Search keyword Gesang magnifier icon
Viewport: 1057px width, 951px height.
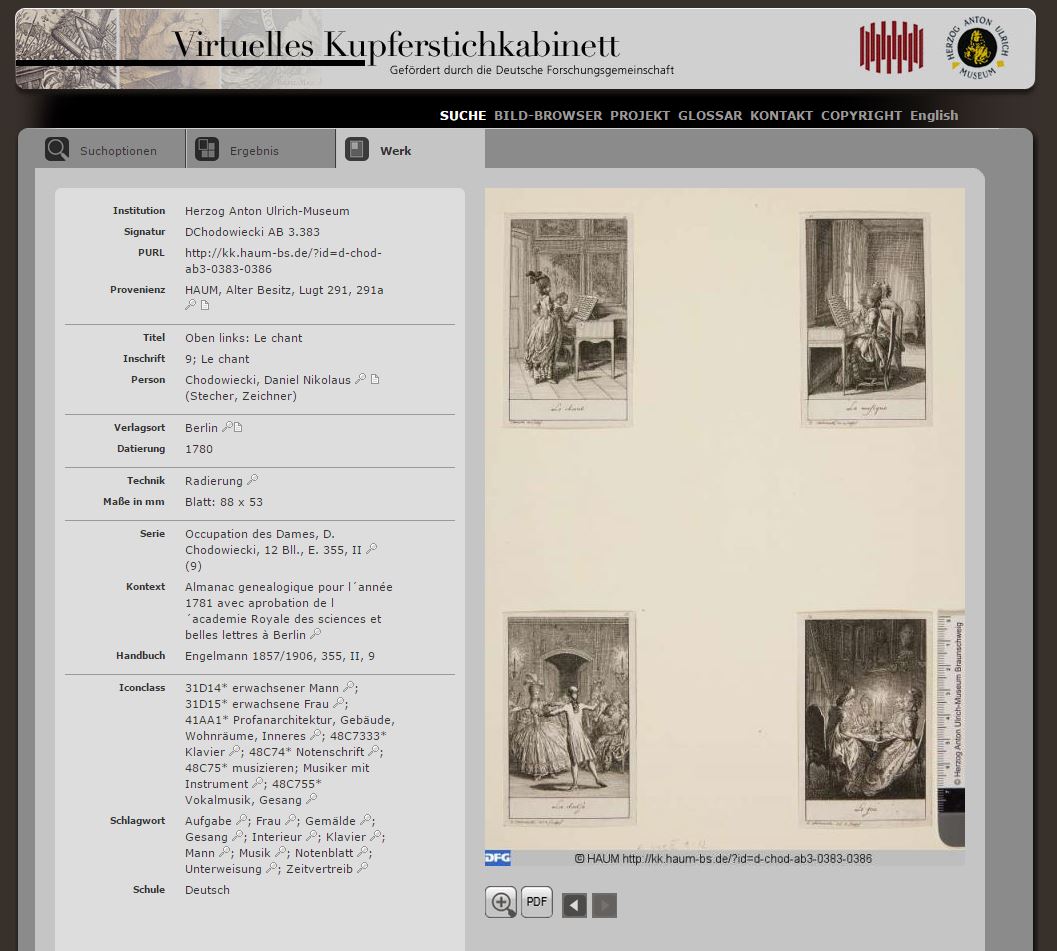point(237,836)
